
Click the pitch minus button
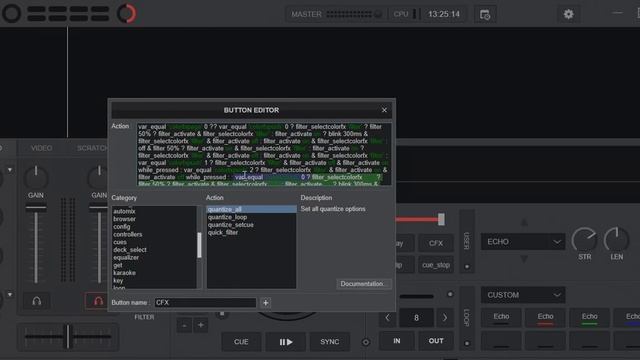(x=184, y=325)
